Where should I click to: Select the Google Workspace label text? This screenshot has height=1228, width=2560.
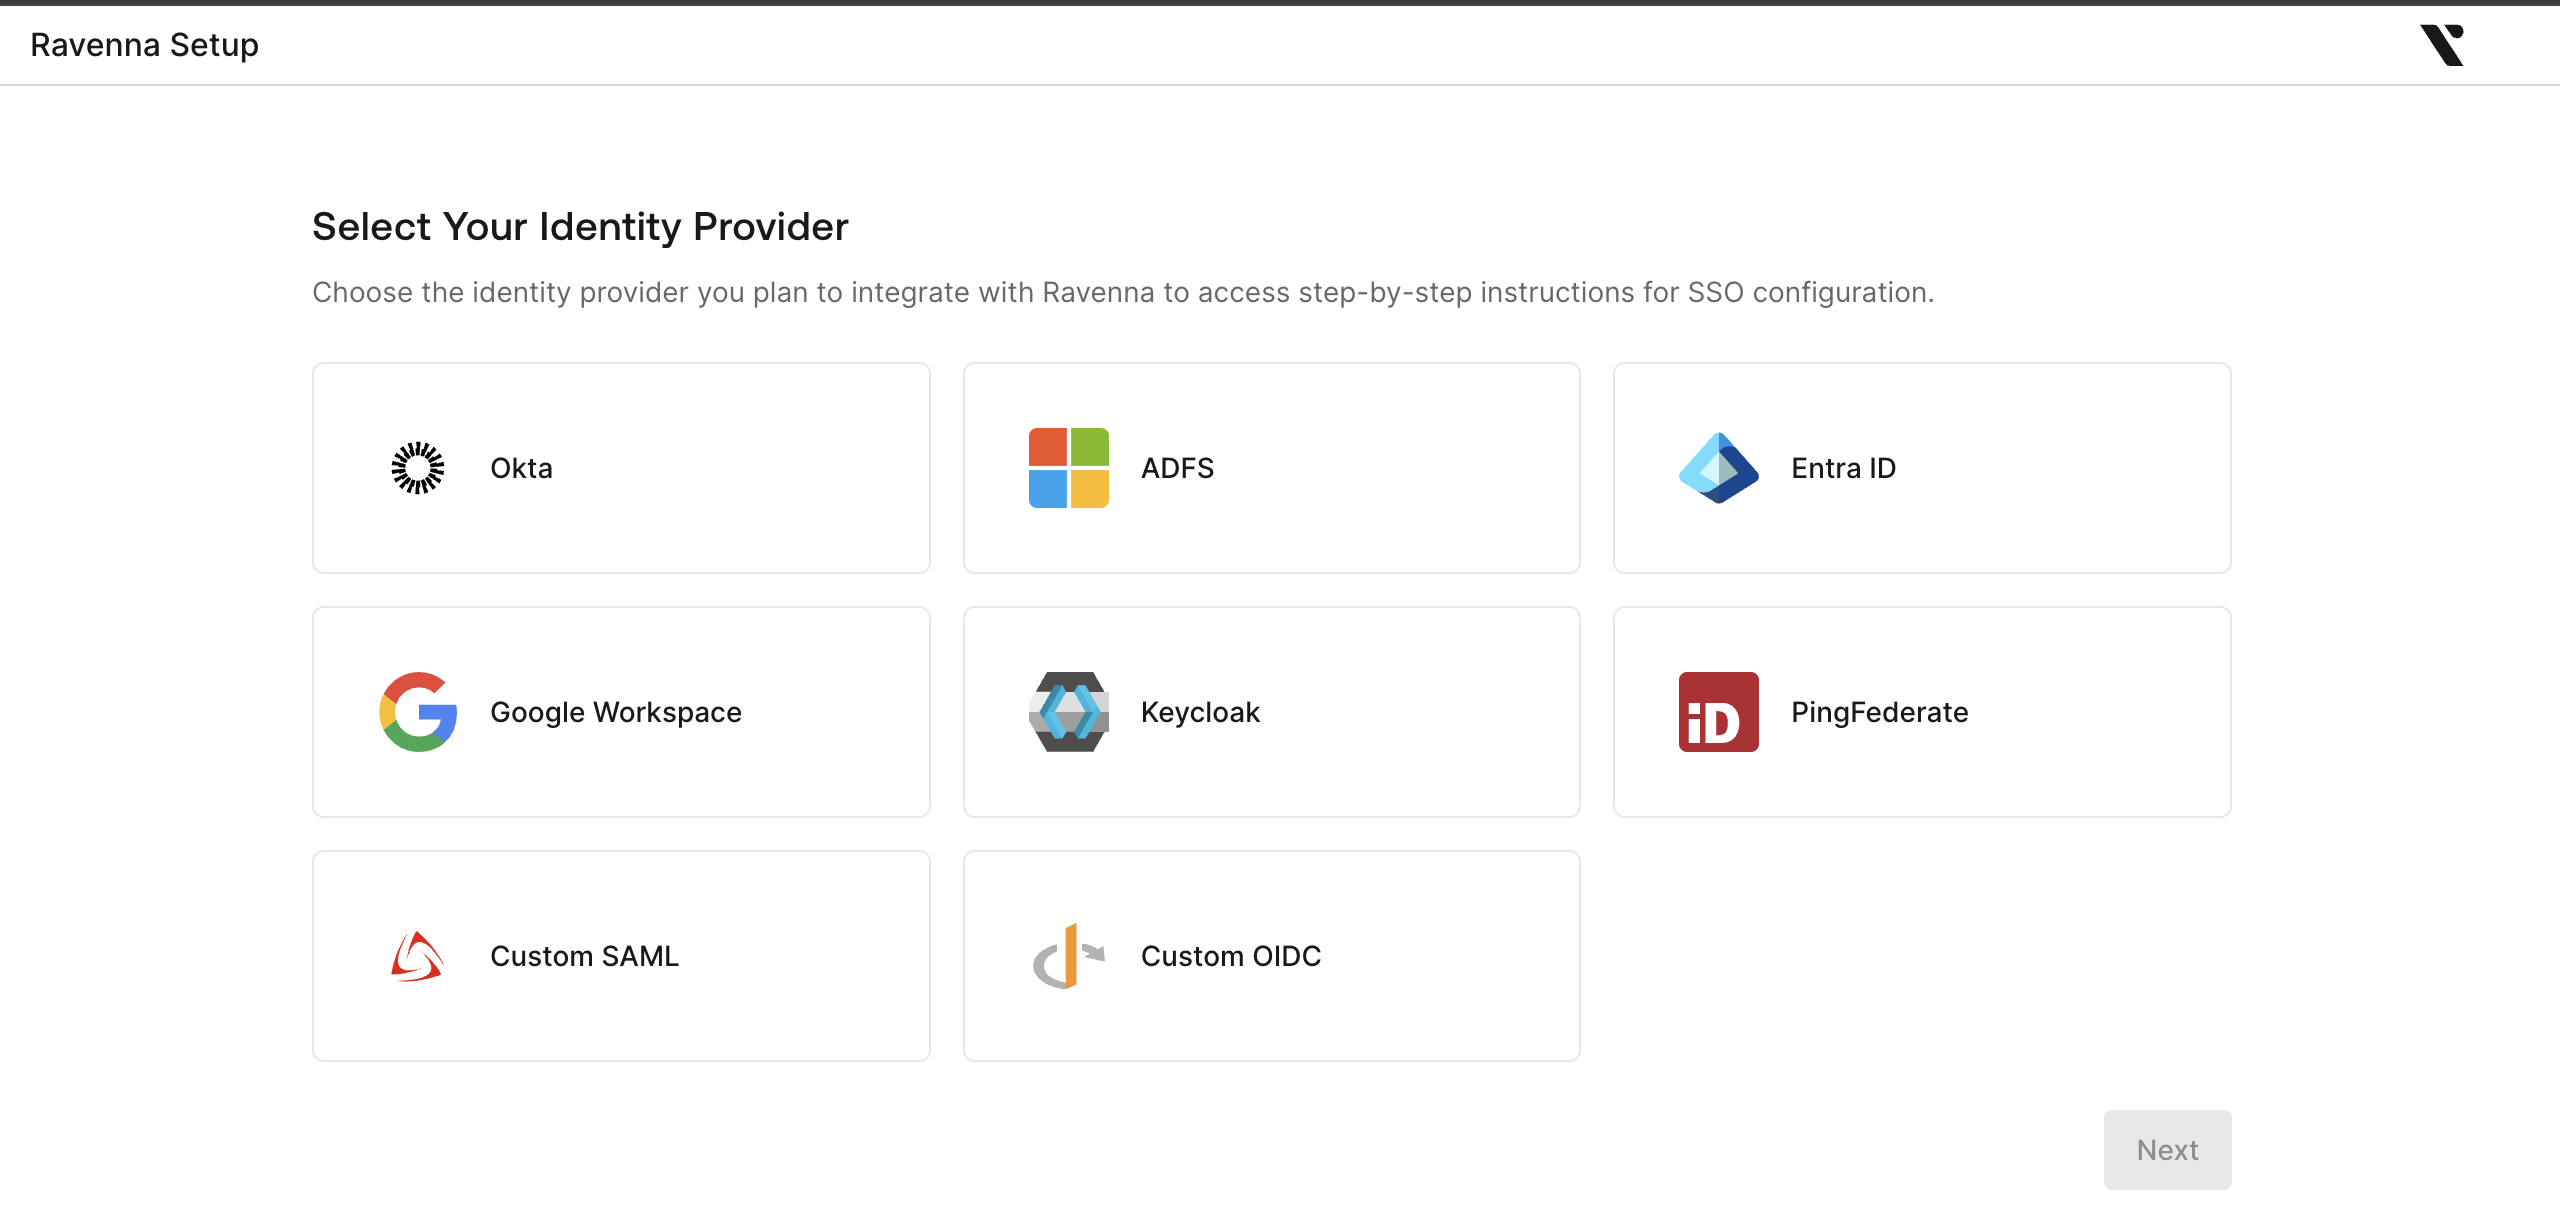[x=616, y=712]
